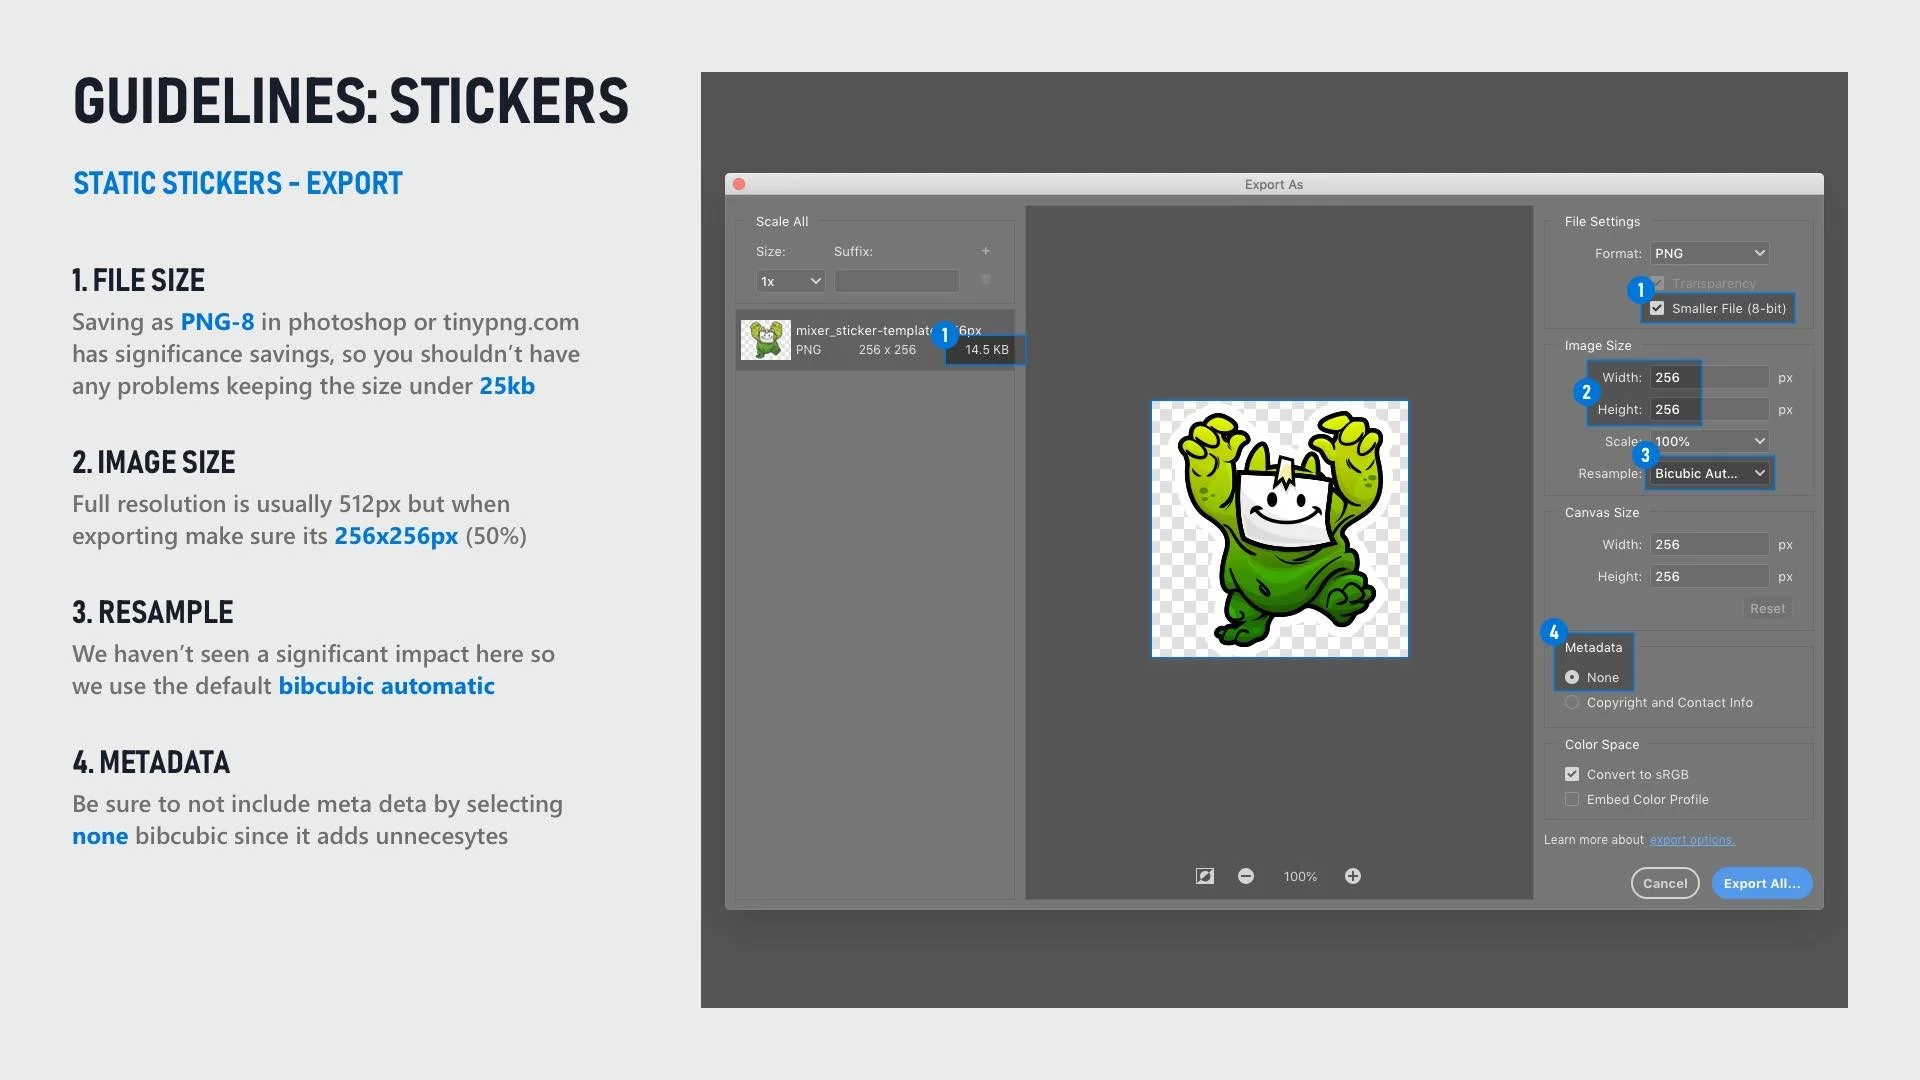Click the zoom out minus icon
1920x1080 pixels.
[x=1246, y=876]
